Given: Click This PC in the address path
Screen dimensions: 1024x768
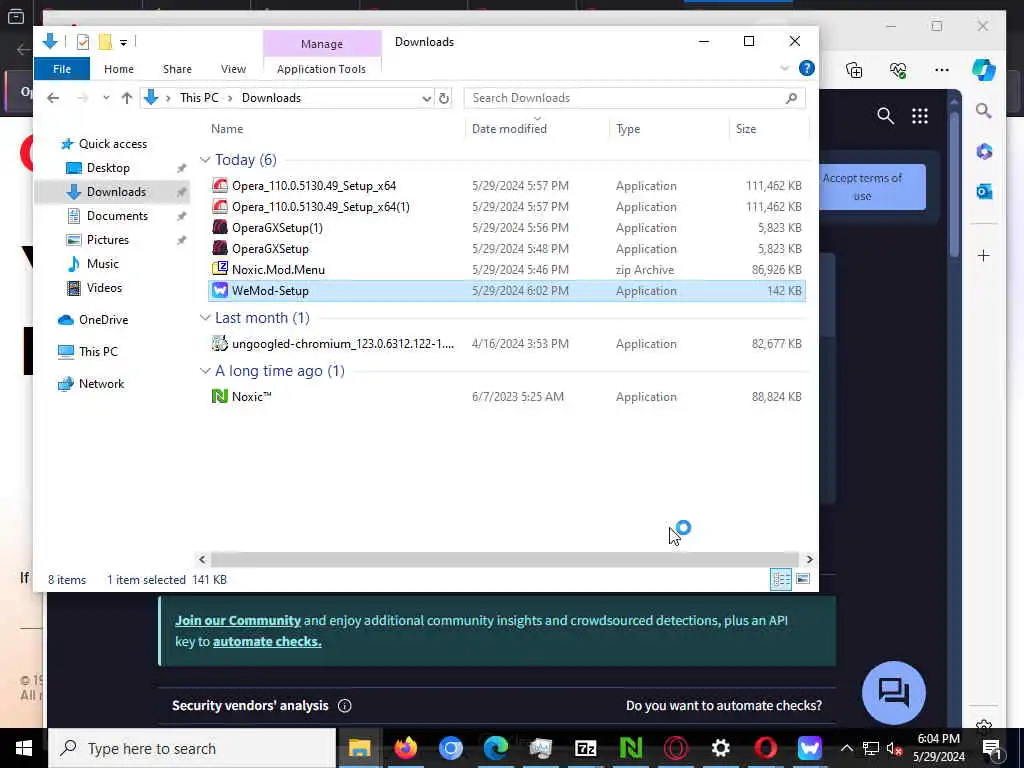Looking at the screenshot, I should [x=199, y=98].
